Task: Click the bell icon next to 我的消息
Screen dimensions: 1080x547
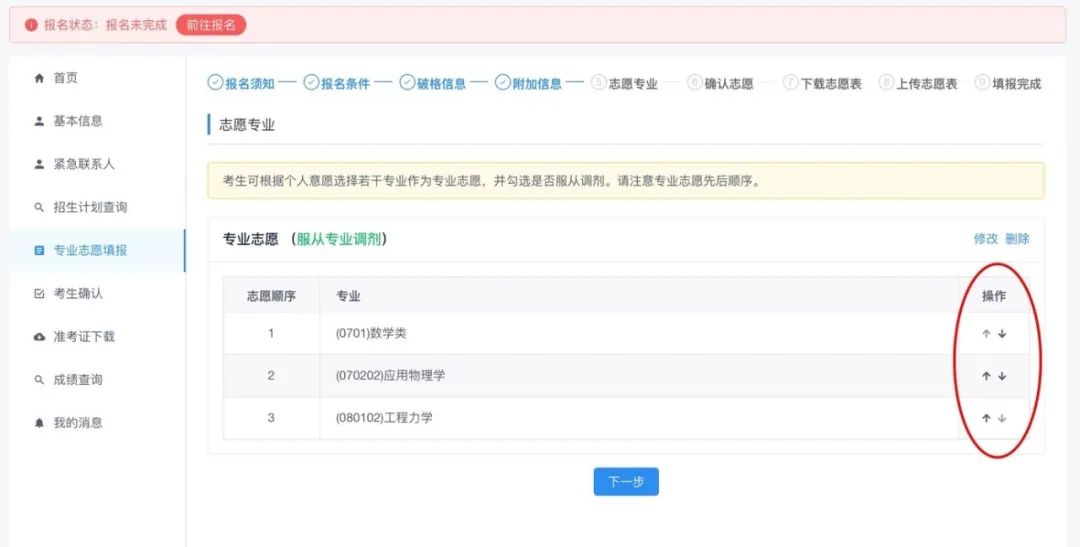Action: point(39,423)
